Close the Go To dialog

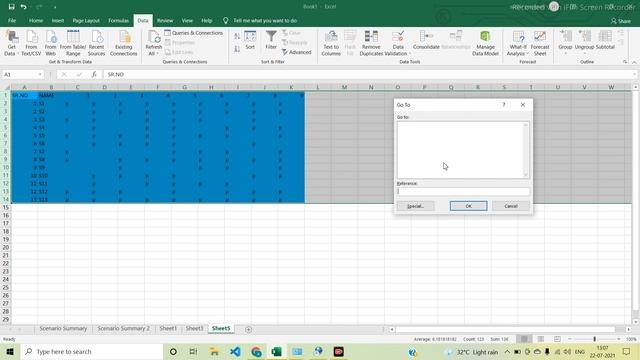point(523,105)
